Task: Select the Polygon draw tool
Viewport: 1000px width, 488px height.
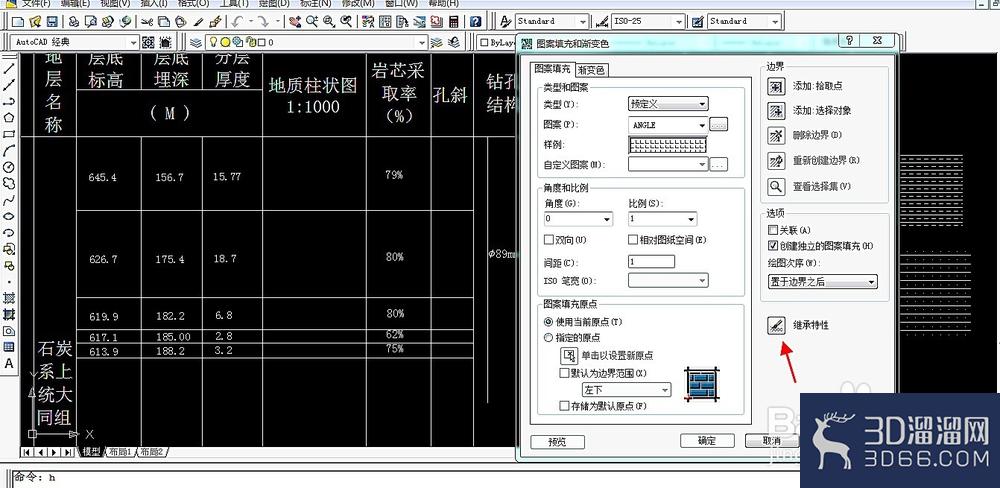Action: coord(9,117)
